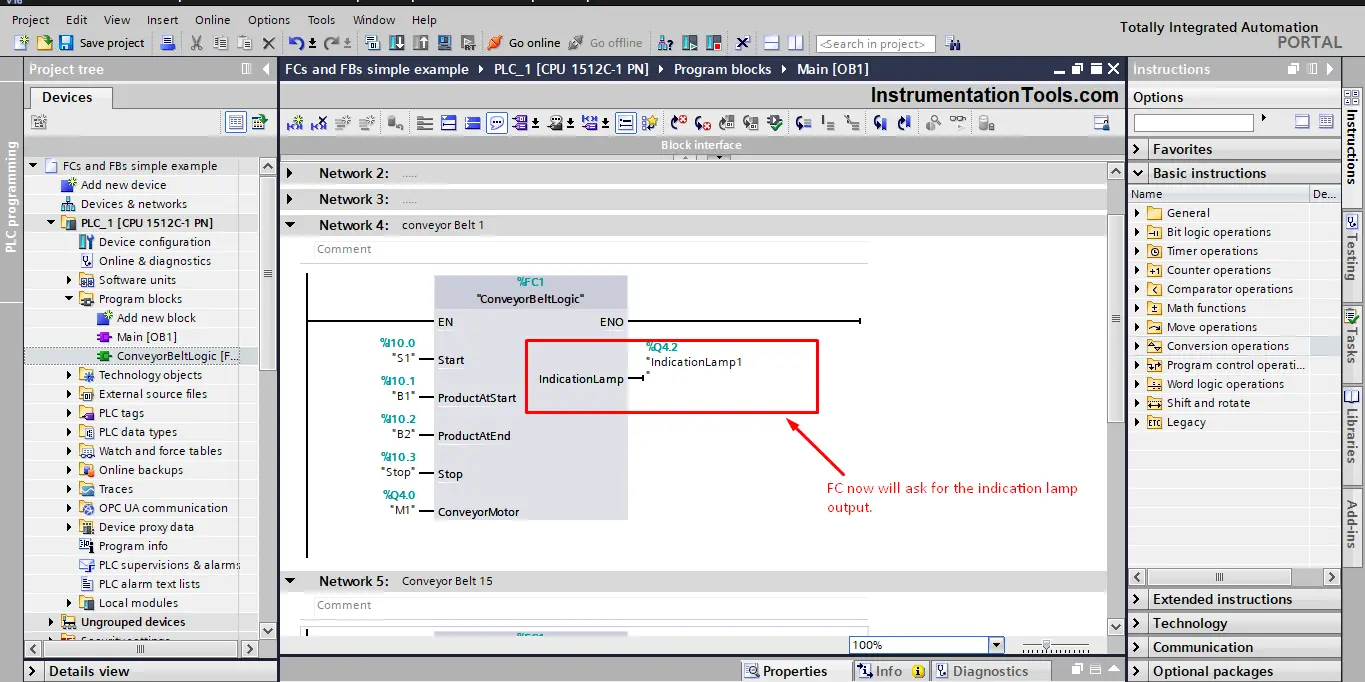Image resolution: width=1365 pixels, height=682 pixels.
Task: Open the Options menu
Action: (x=269, y=20)
